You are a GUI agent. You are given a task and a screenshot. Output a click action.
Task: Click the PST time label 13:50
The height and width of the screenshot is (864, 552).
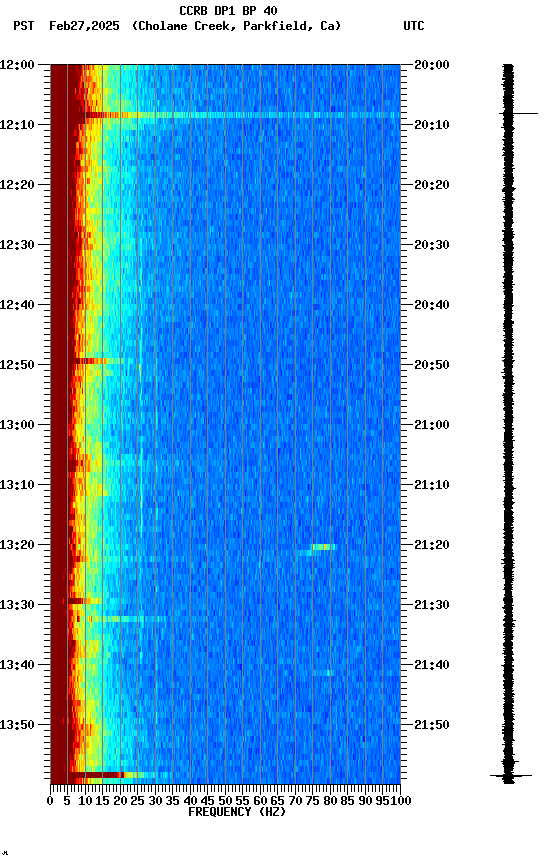pyautogui.click(x=17, y=725)
